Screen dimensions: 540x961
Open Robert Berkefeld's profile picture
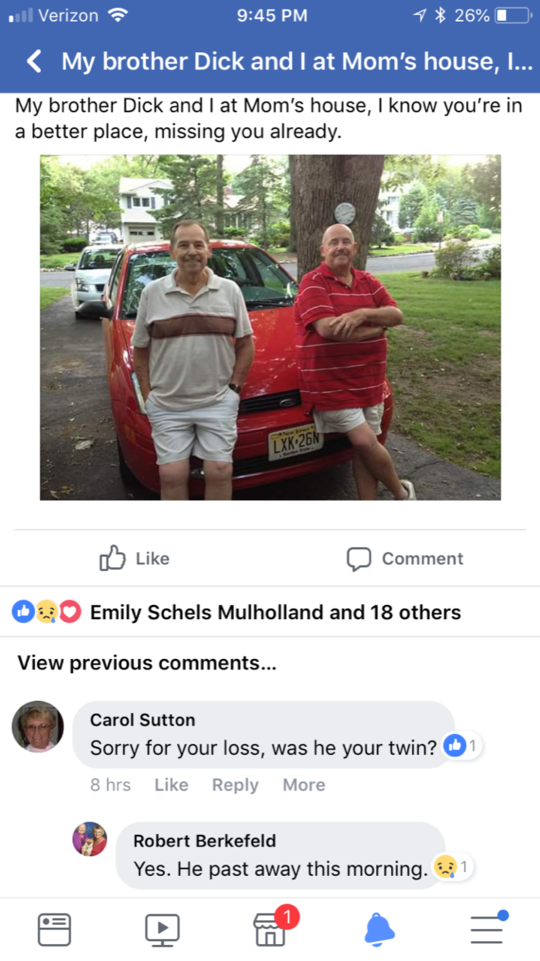click(x=89, y=839)
